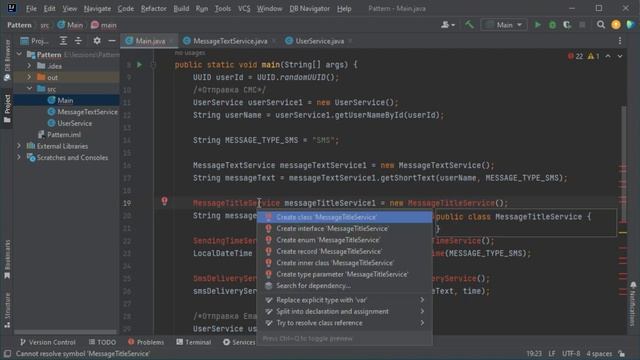Open the Main run configuration dropdown

pos(504,25)
